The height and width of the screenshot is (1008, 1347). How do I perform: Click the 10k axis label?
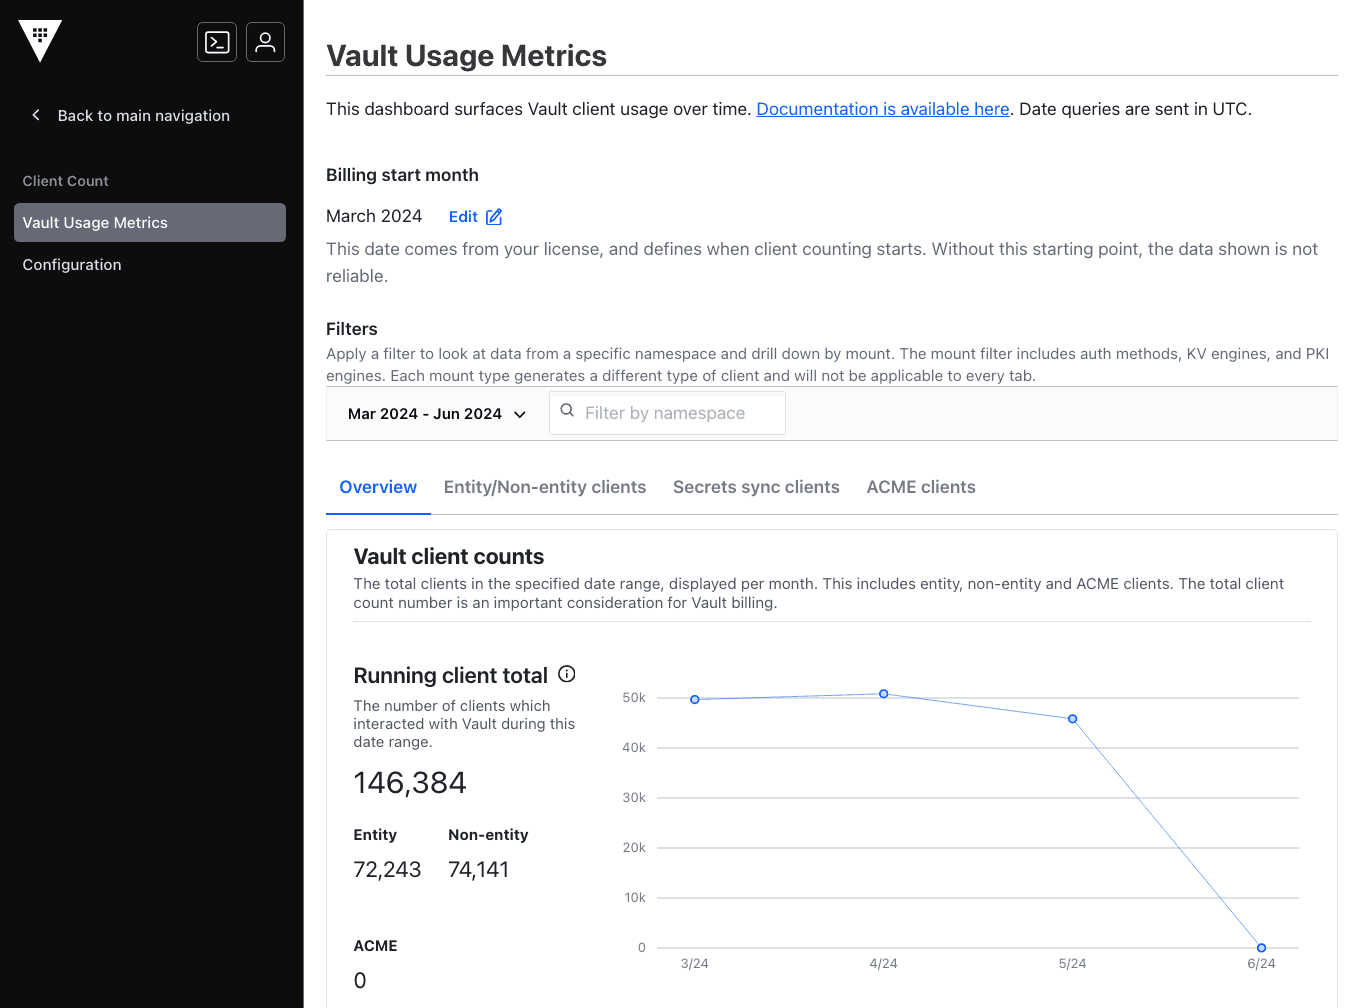635,898
